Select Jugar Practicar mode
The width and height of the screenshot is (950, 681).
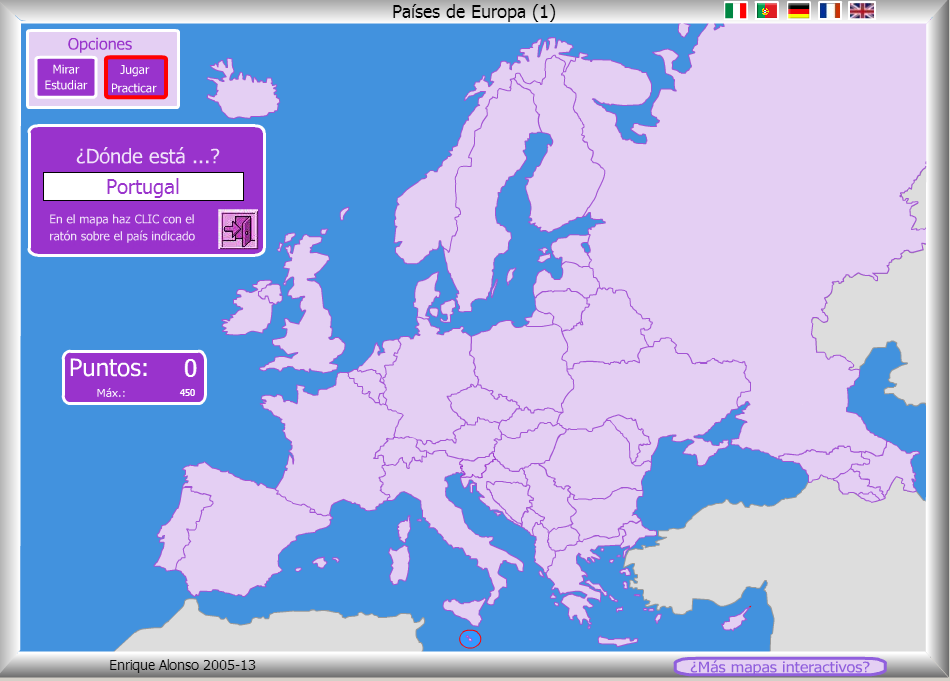click(x=135, y=78)
